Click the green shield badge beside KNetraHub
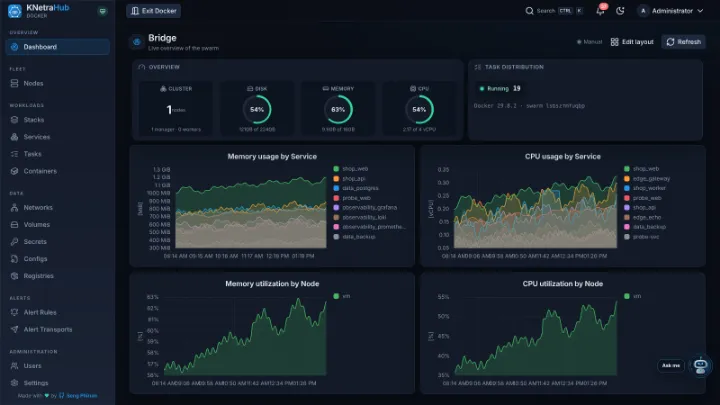This screenshot has width=720, height=405. [102, 11]
